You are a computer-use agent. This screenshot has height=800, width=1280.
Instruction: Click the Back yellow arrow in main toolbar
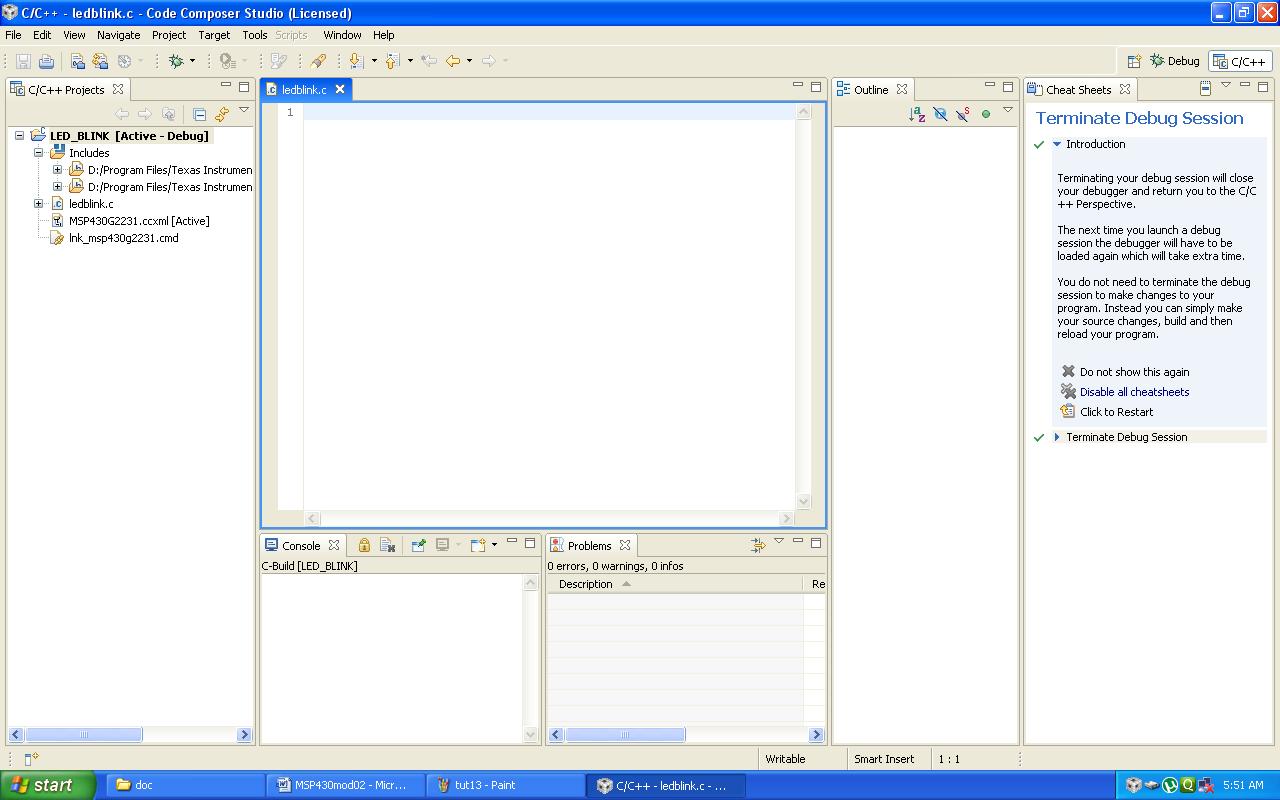453,61
